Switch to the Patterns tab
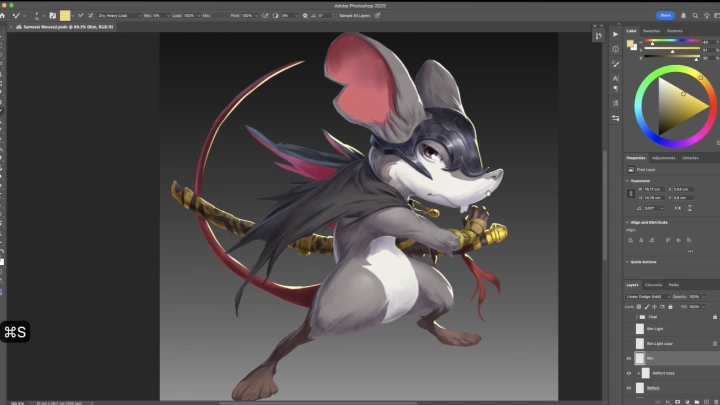Image resolution: width=720 pixels, height=405 pixels. [675, 31]
